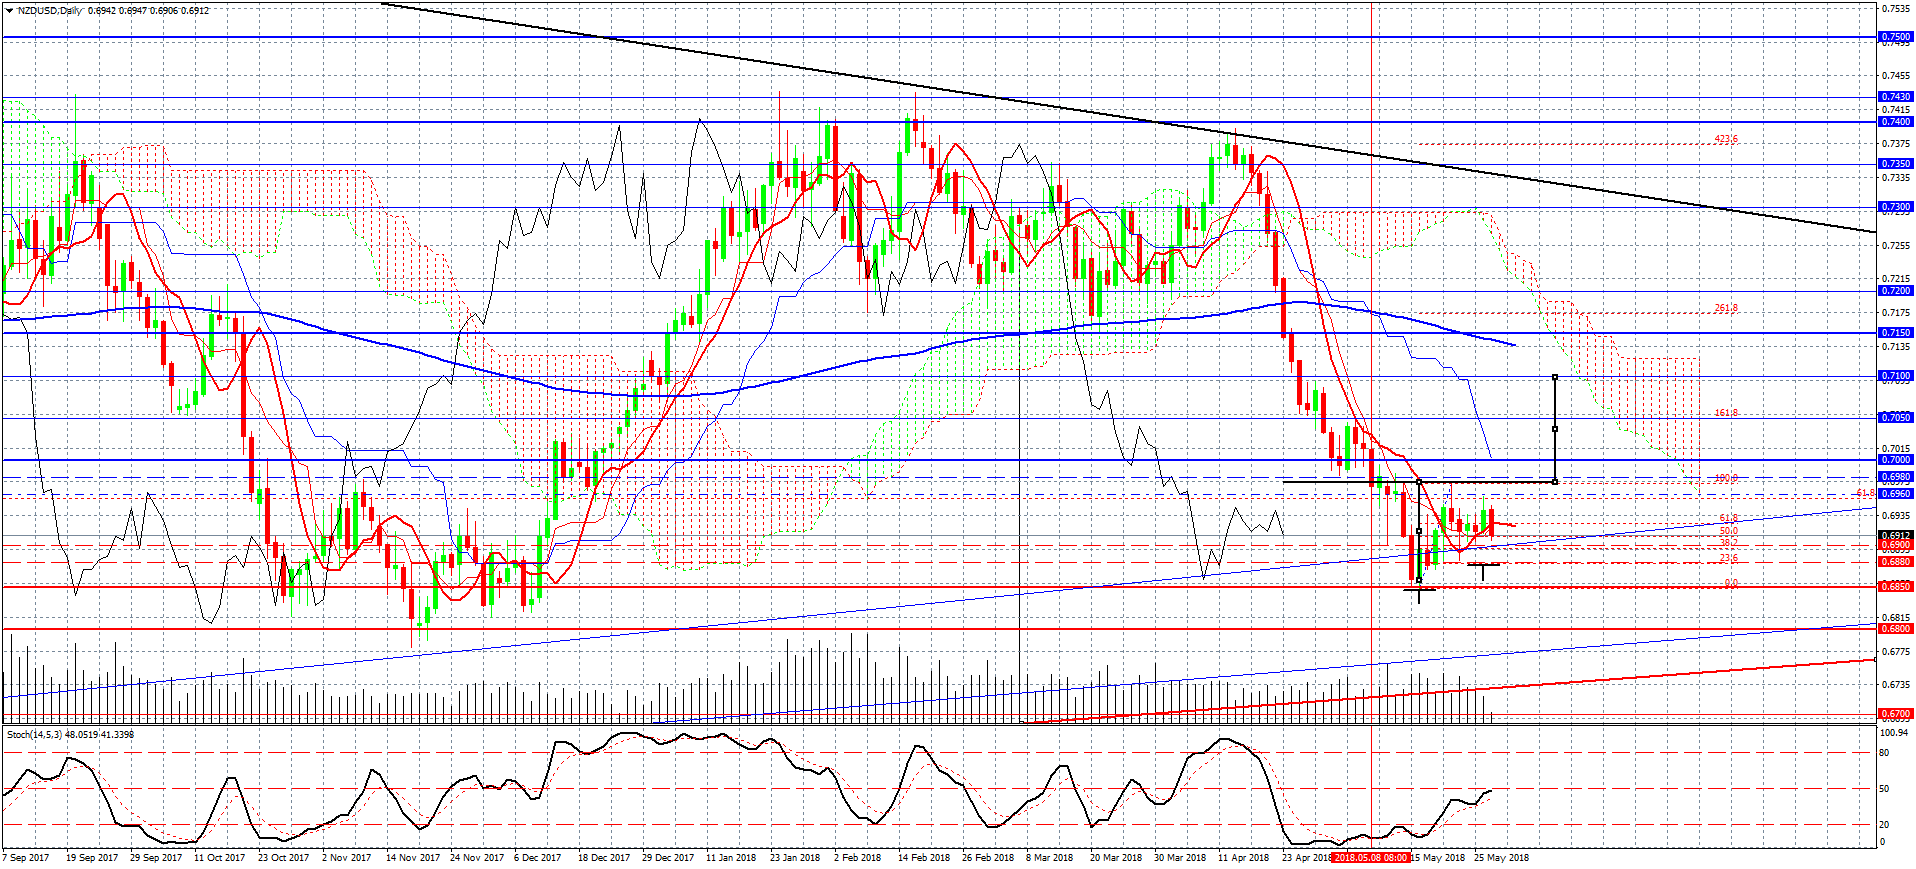Image resolution: width=1916 pixels, height=869 pixels.
Task: Click the 0.7535 price scale value
Action: 1896,8
